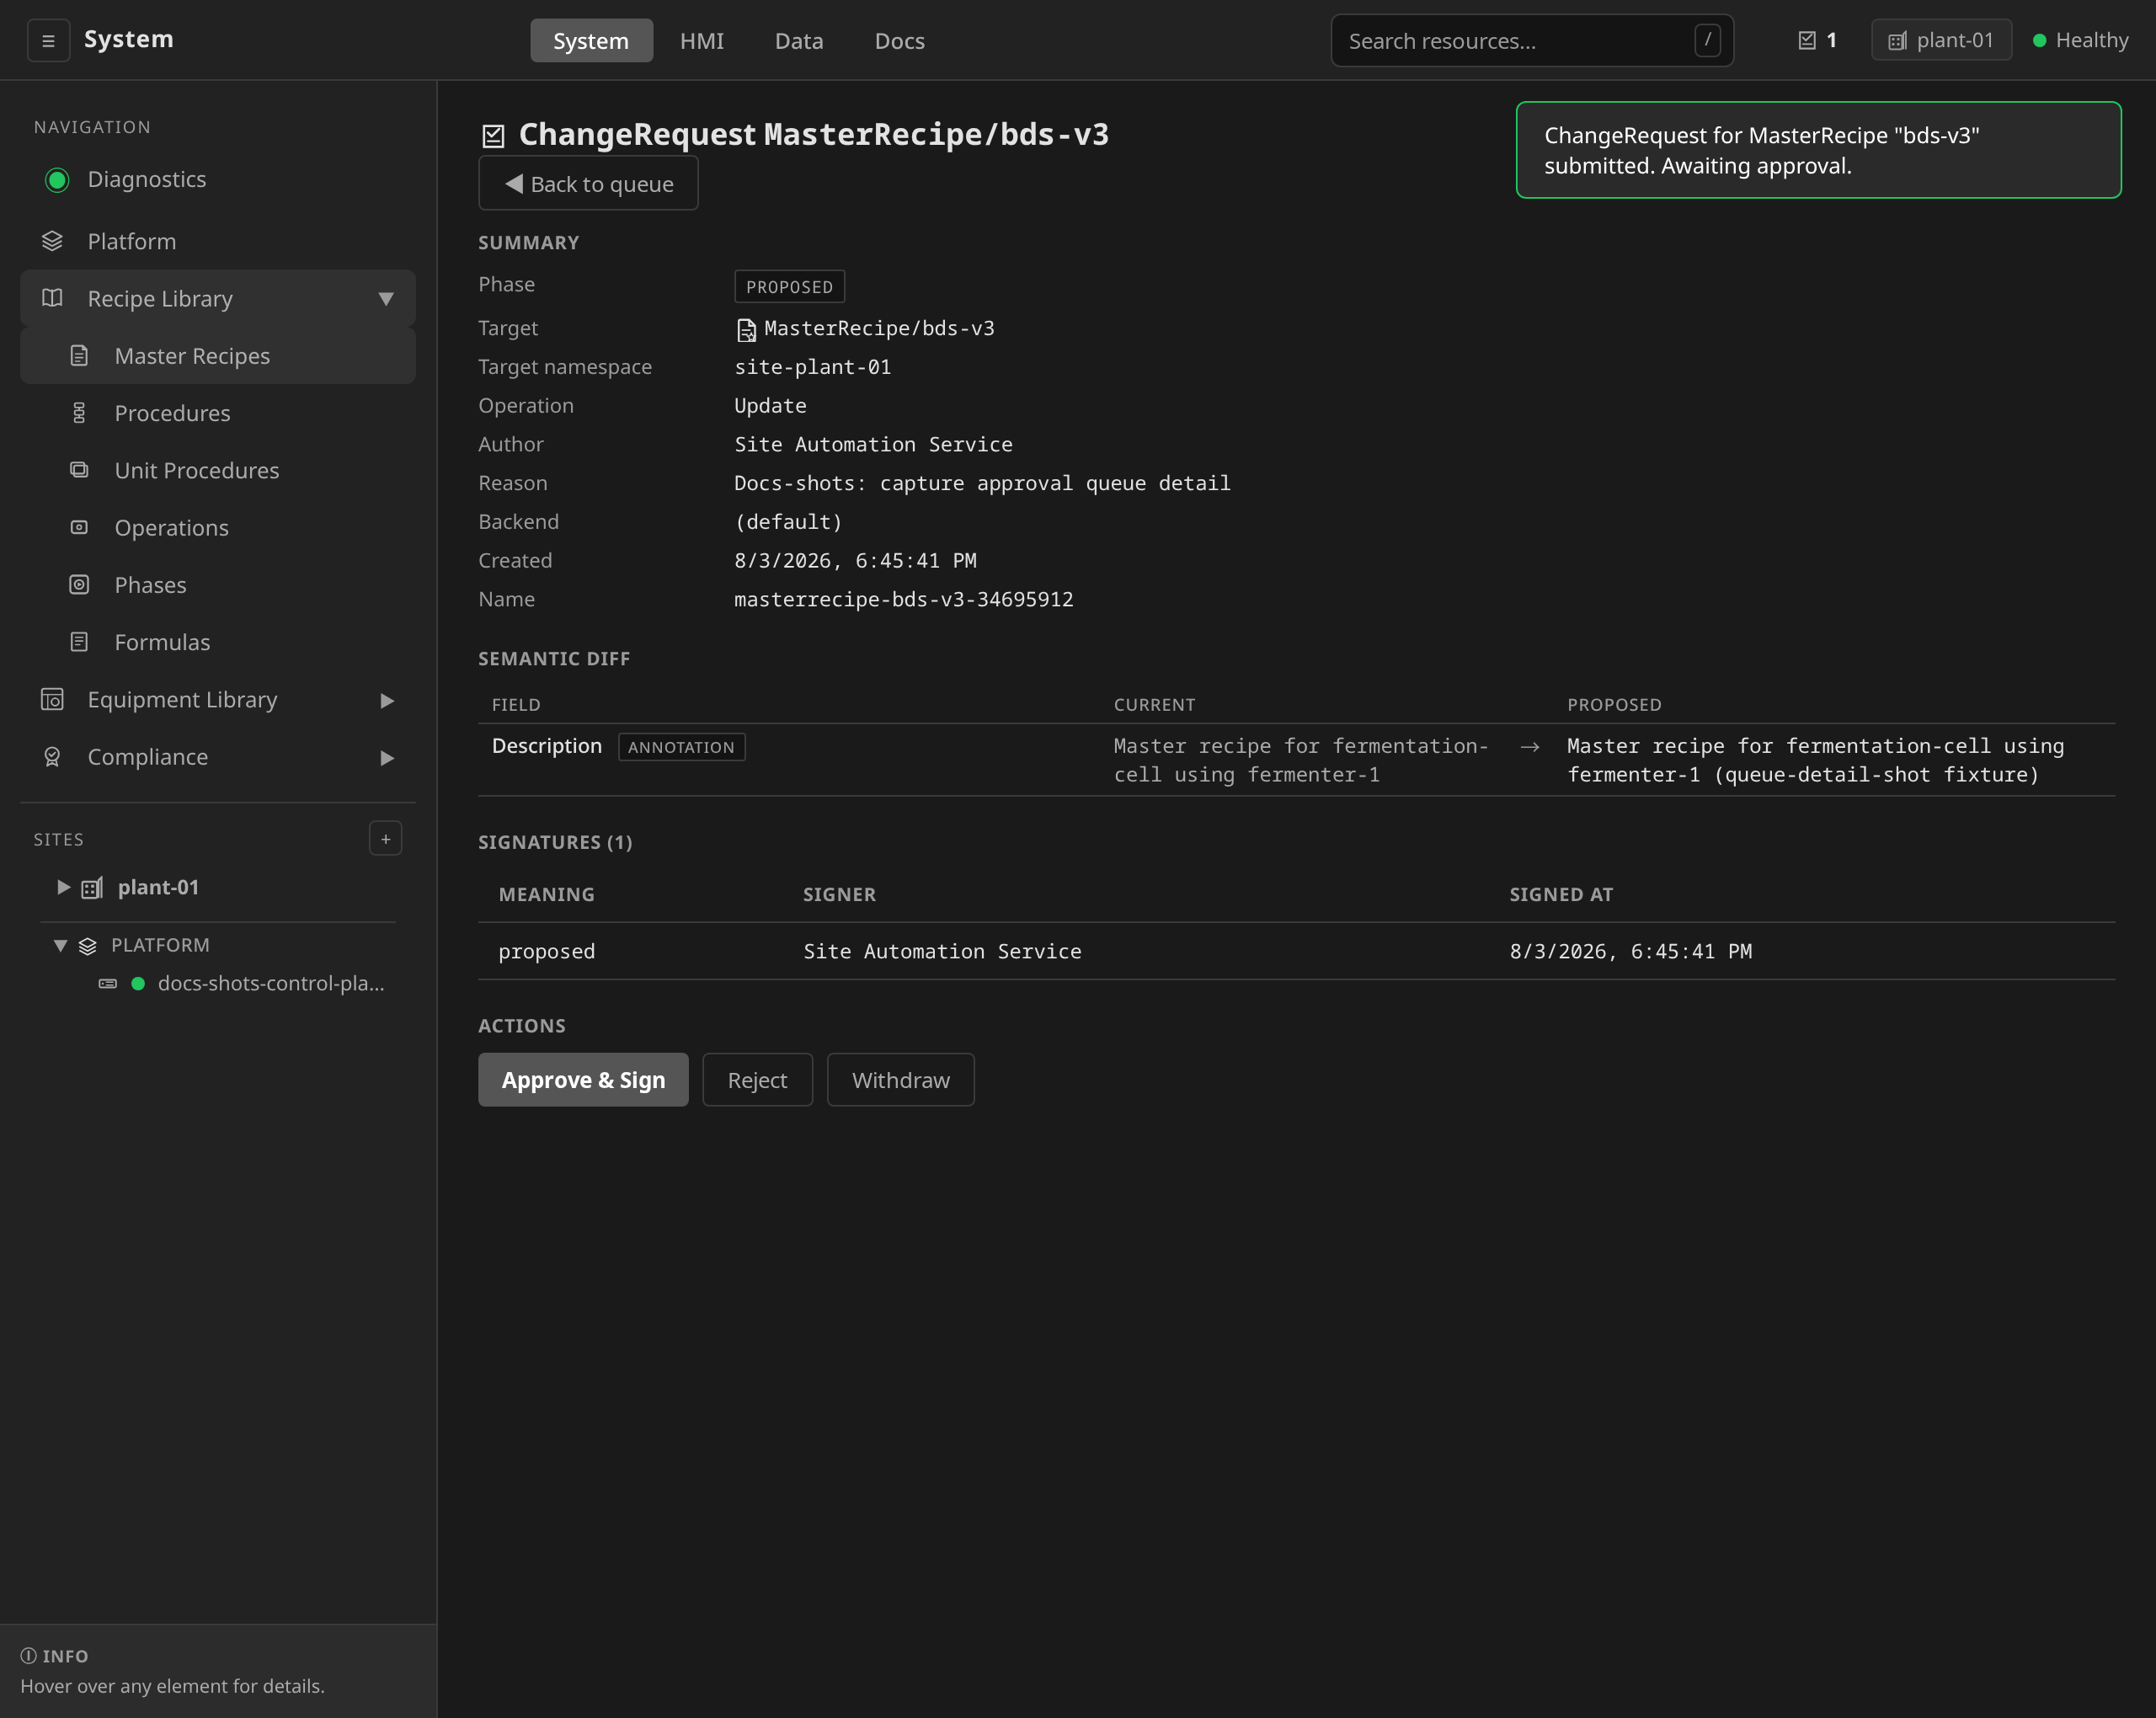Toggle the sidebar hamburger menu
Viewport: 2156px width, 1718px height.
48,41
